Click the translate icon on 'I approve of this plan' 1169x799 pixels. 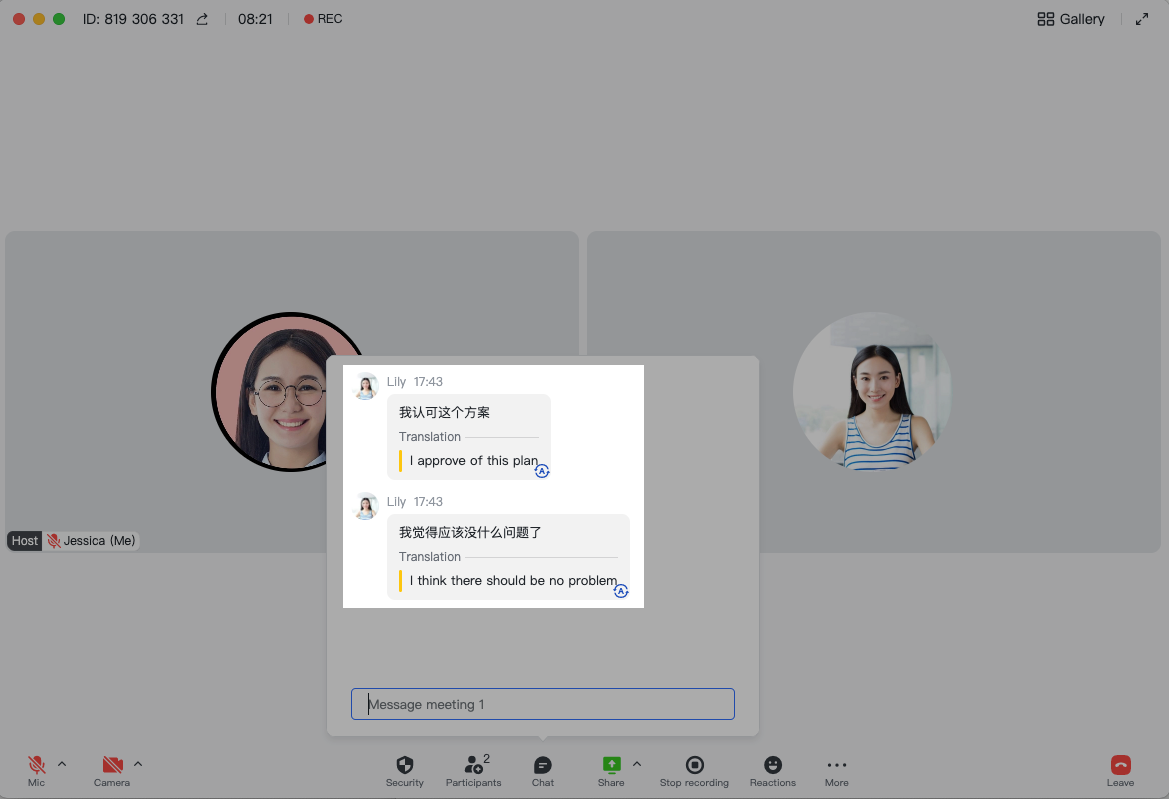[542, 470]
